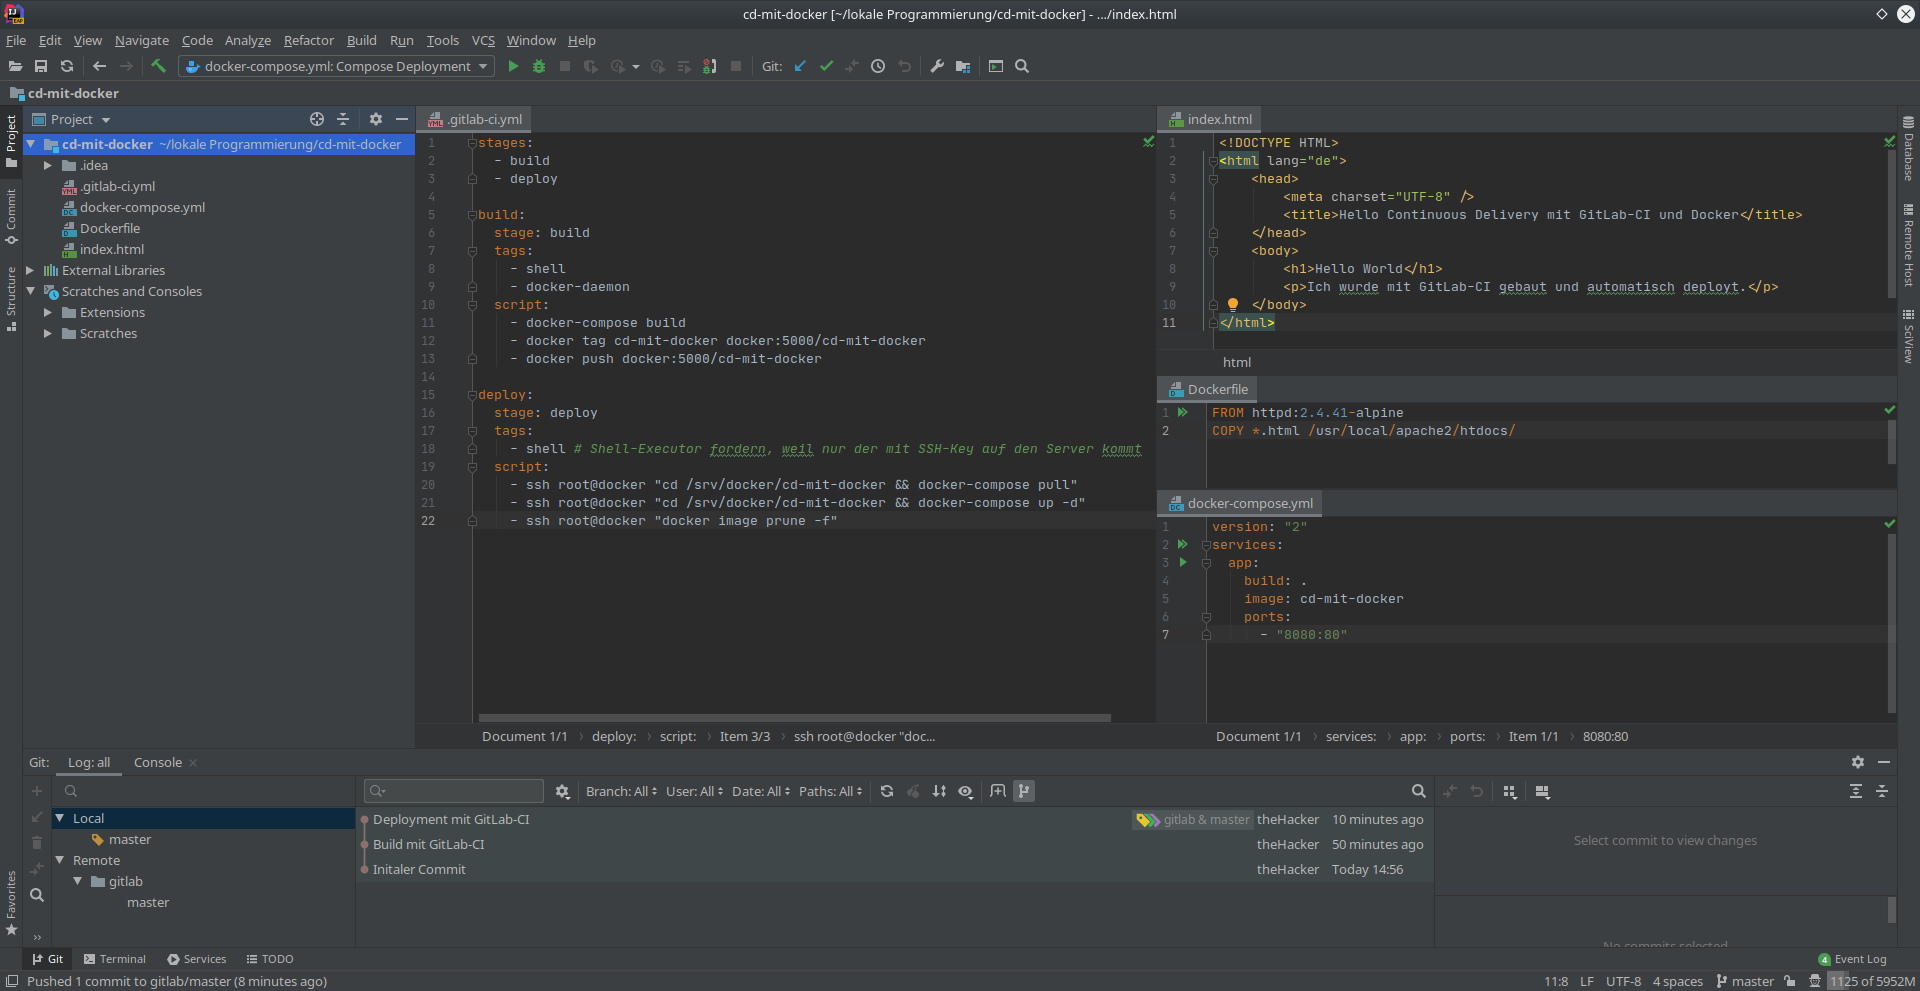The width and height of the screenshot is (1920, 991).
Task: Open the Branch: All filter dropdown
Action: 621,791
